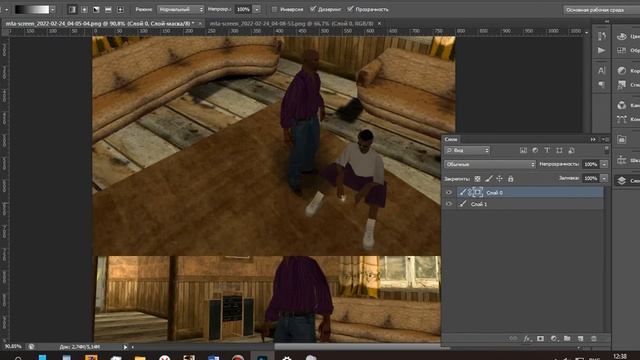Delete layer with trash icon
Image resolution: width=640 pixels, height=360 pixels.
[594, 338]
